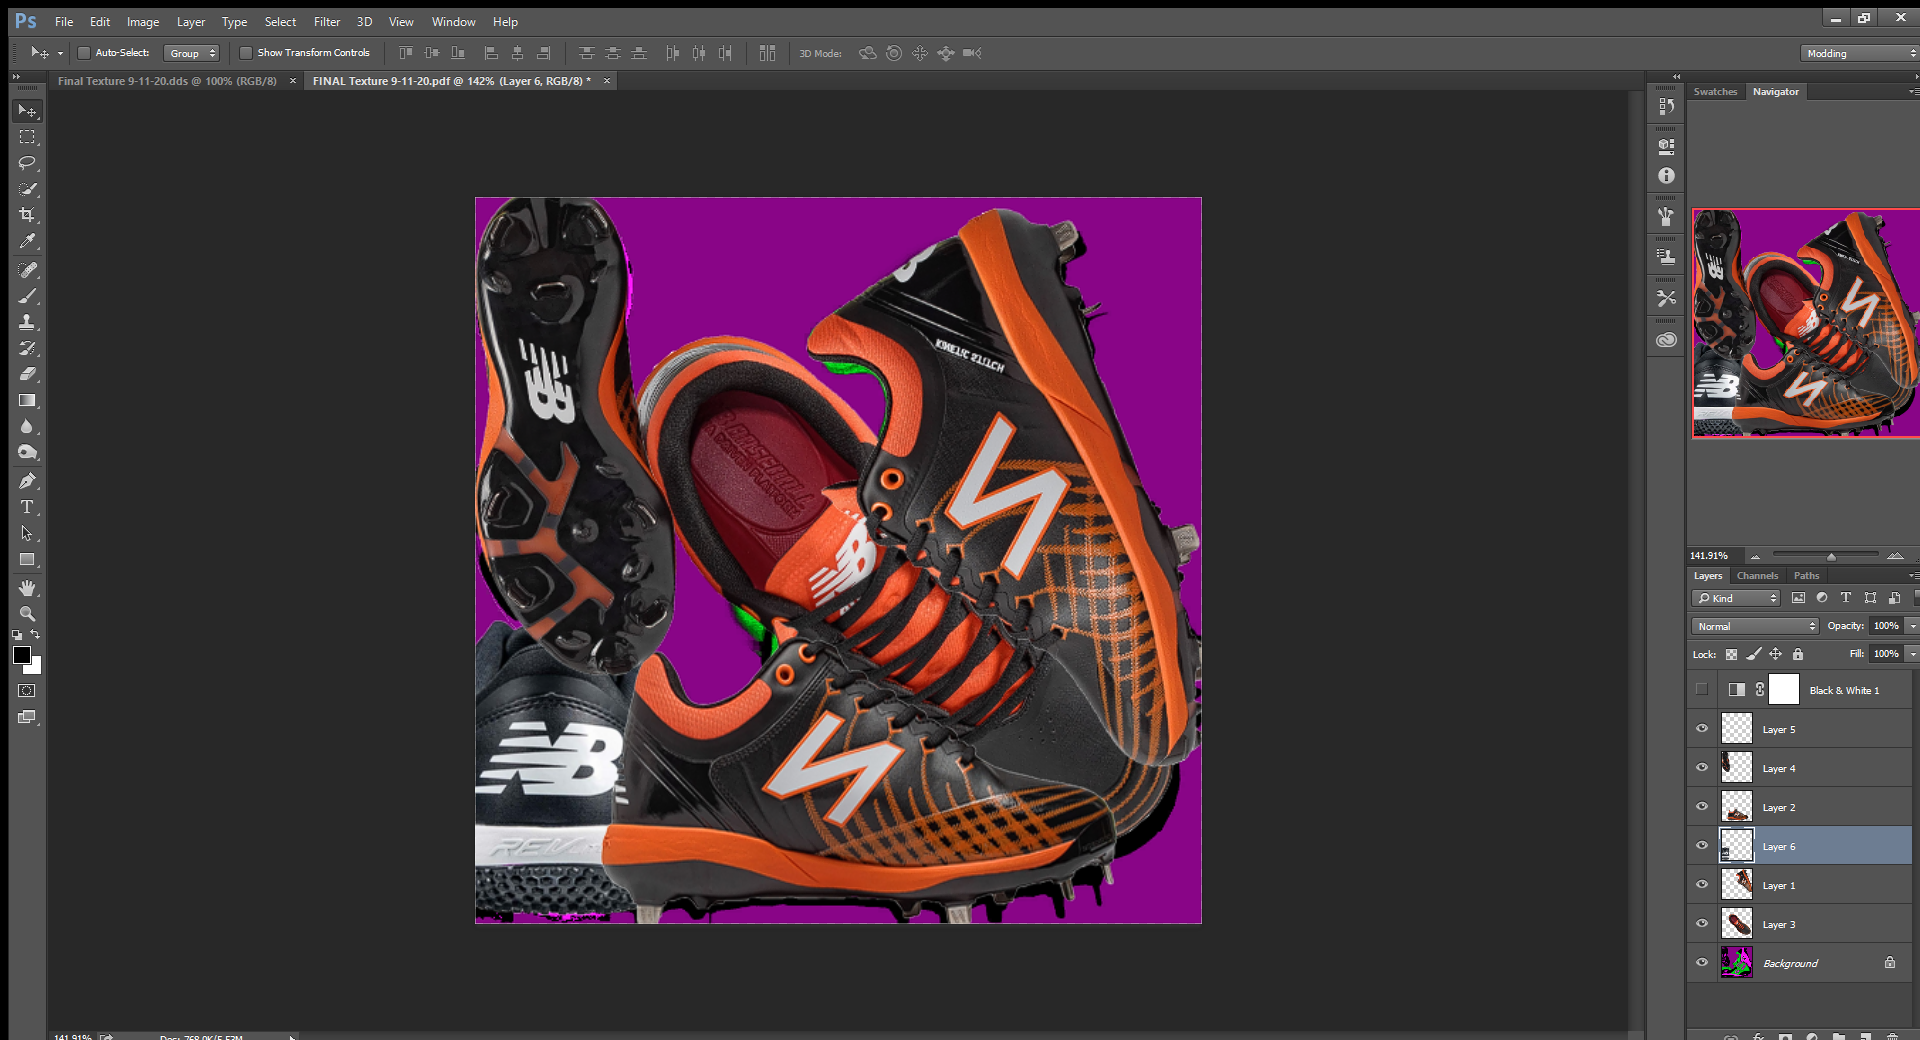Switch to the Swatches tab
1920x1040 pixels.
coord(1715,92)
